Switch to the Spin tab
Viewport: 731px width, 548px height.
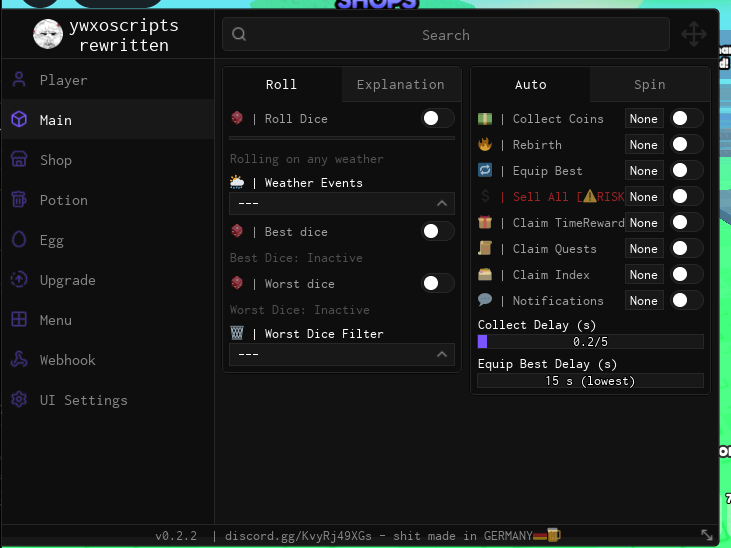pyautogui.click(x=649, y=84)
